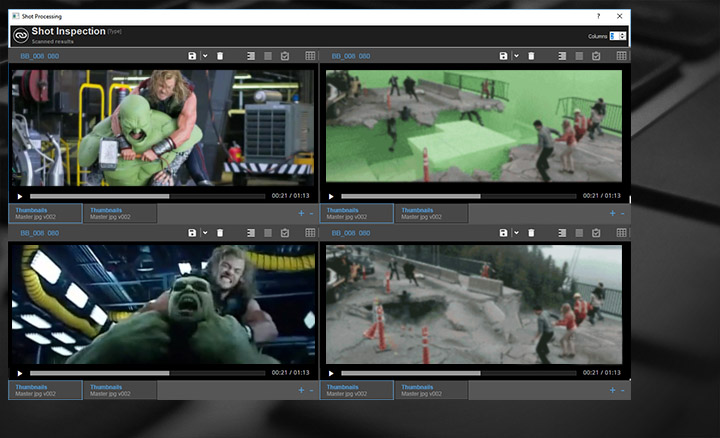This screenshot has height=438, width=720.
Task: Click the save icon in the bottom-right panel
Action: point(503,233)
